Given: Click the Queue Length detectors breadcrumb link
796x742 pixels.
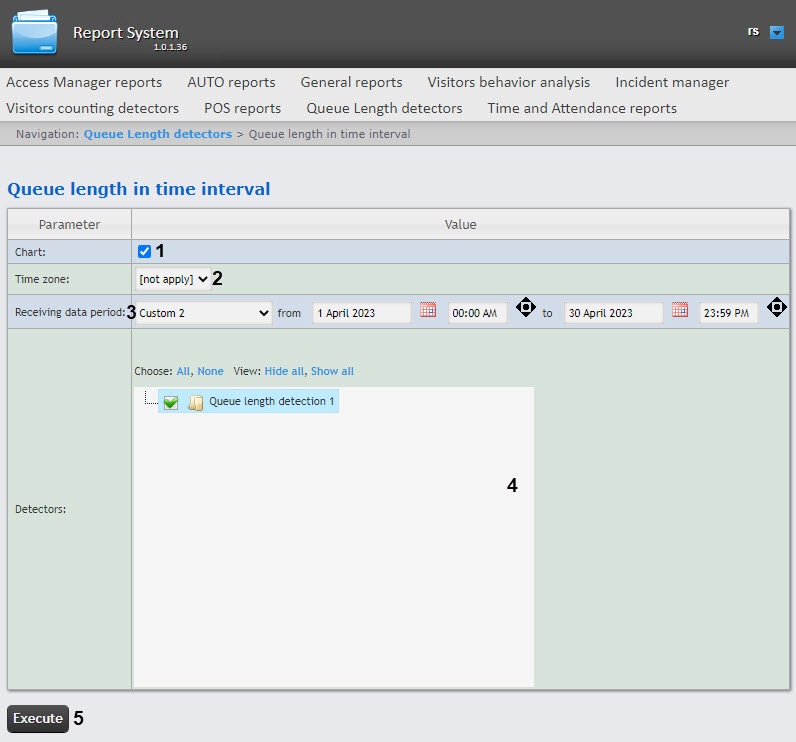Looking at the screenshot, I should click(157, 133).
